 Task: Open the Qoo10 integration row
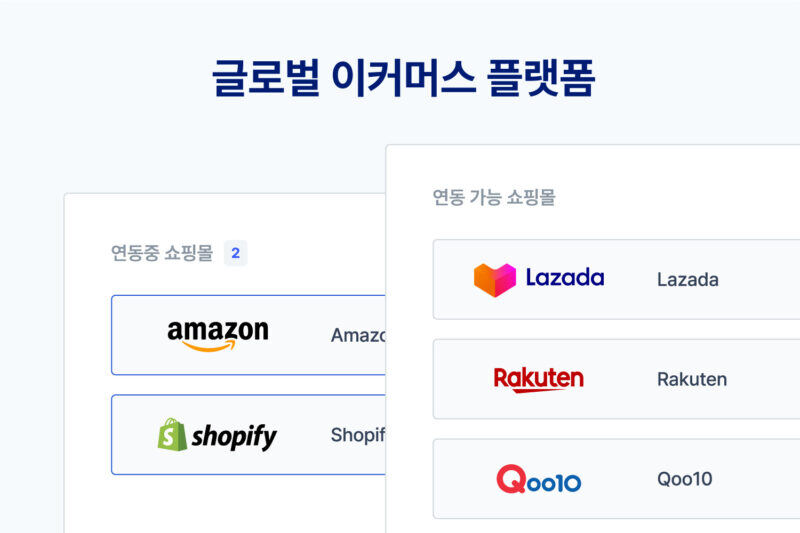pos(616,479)
